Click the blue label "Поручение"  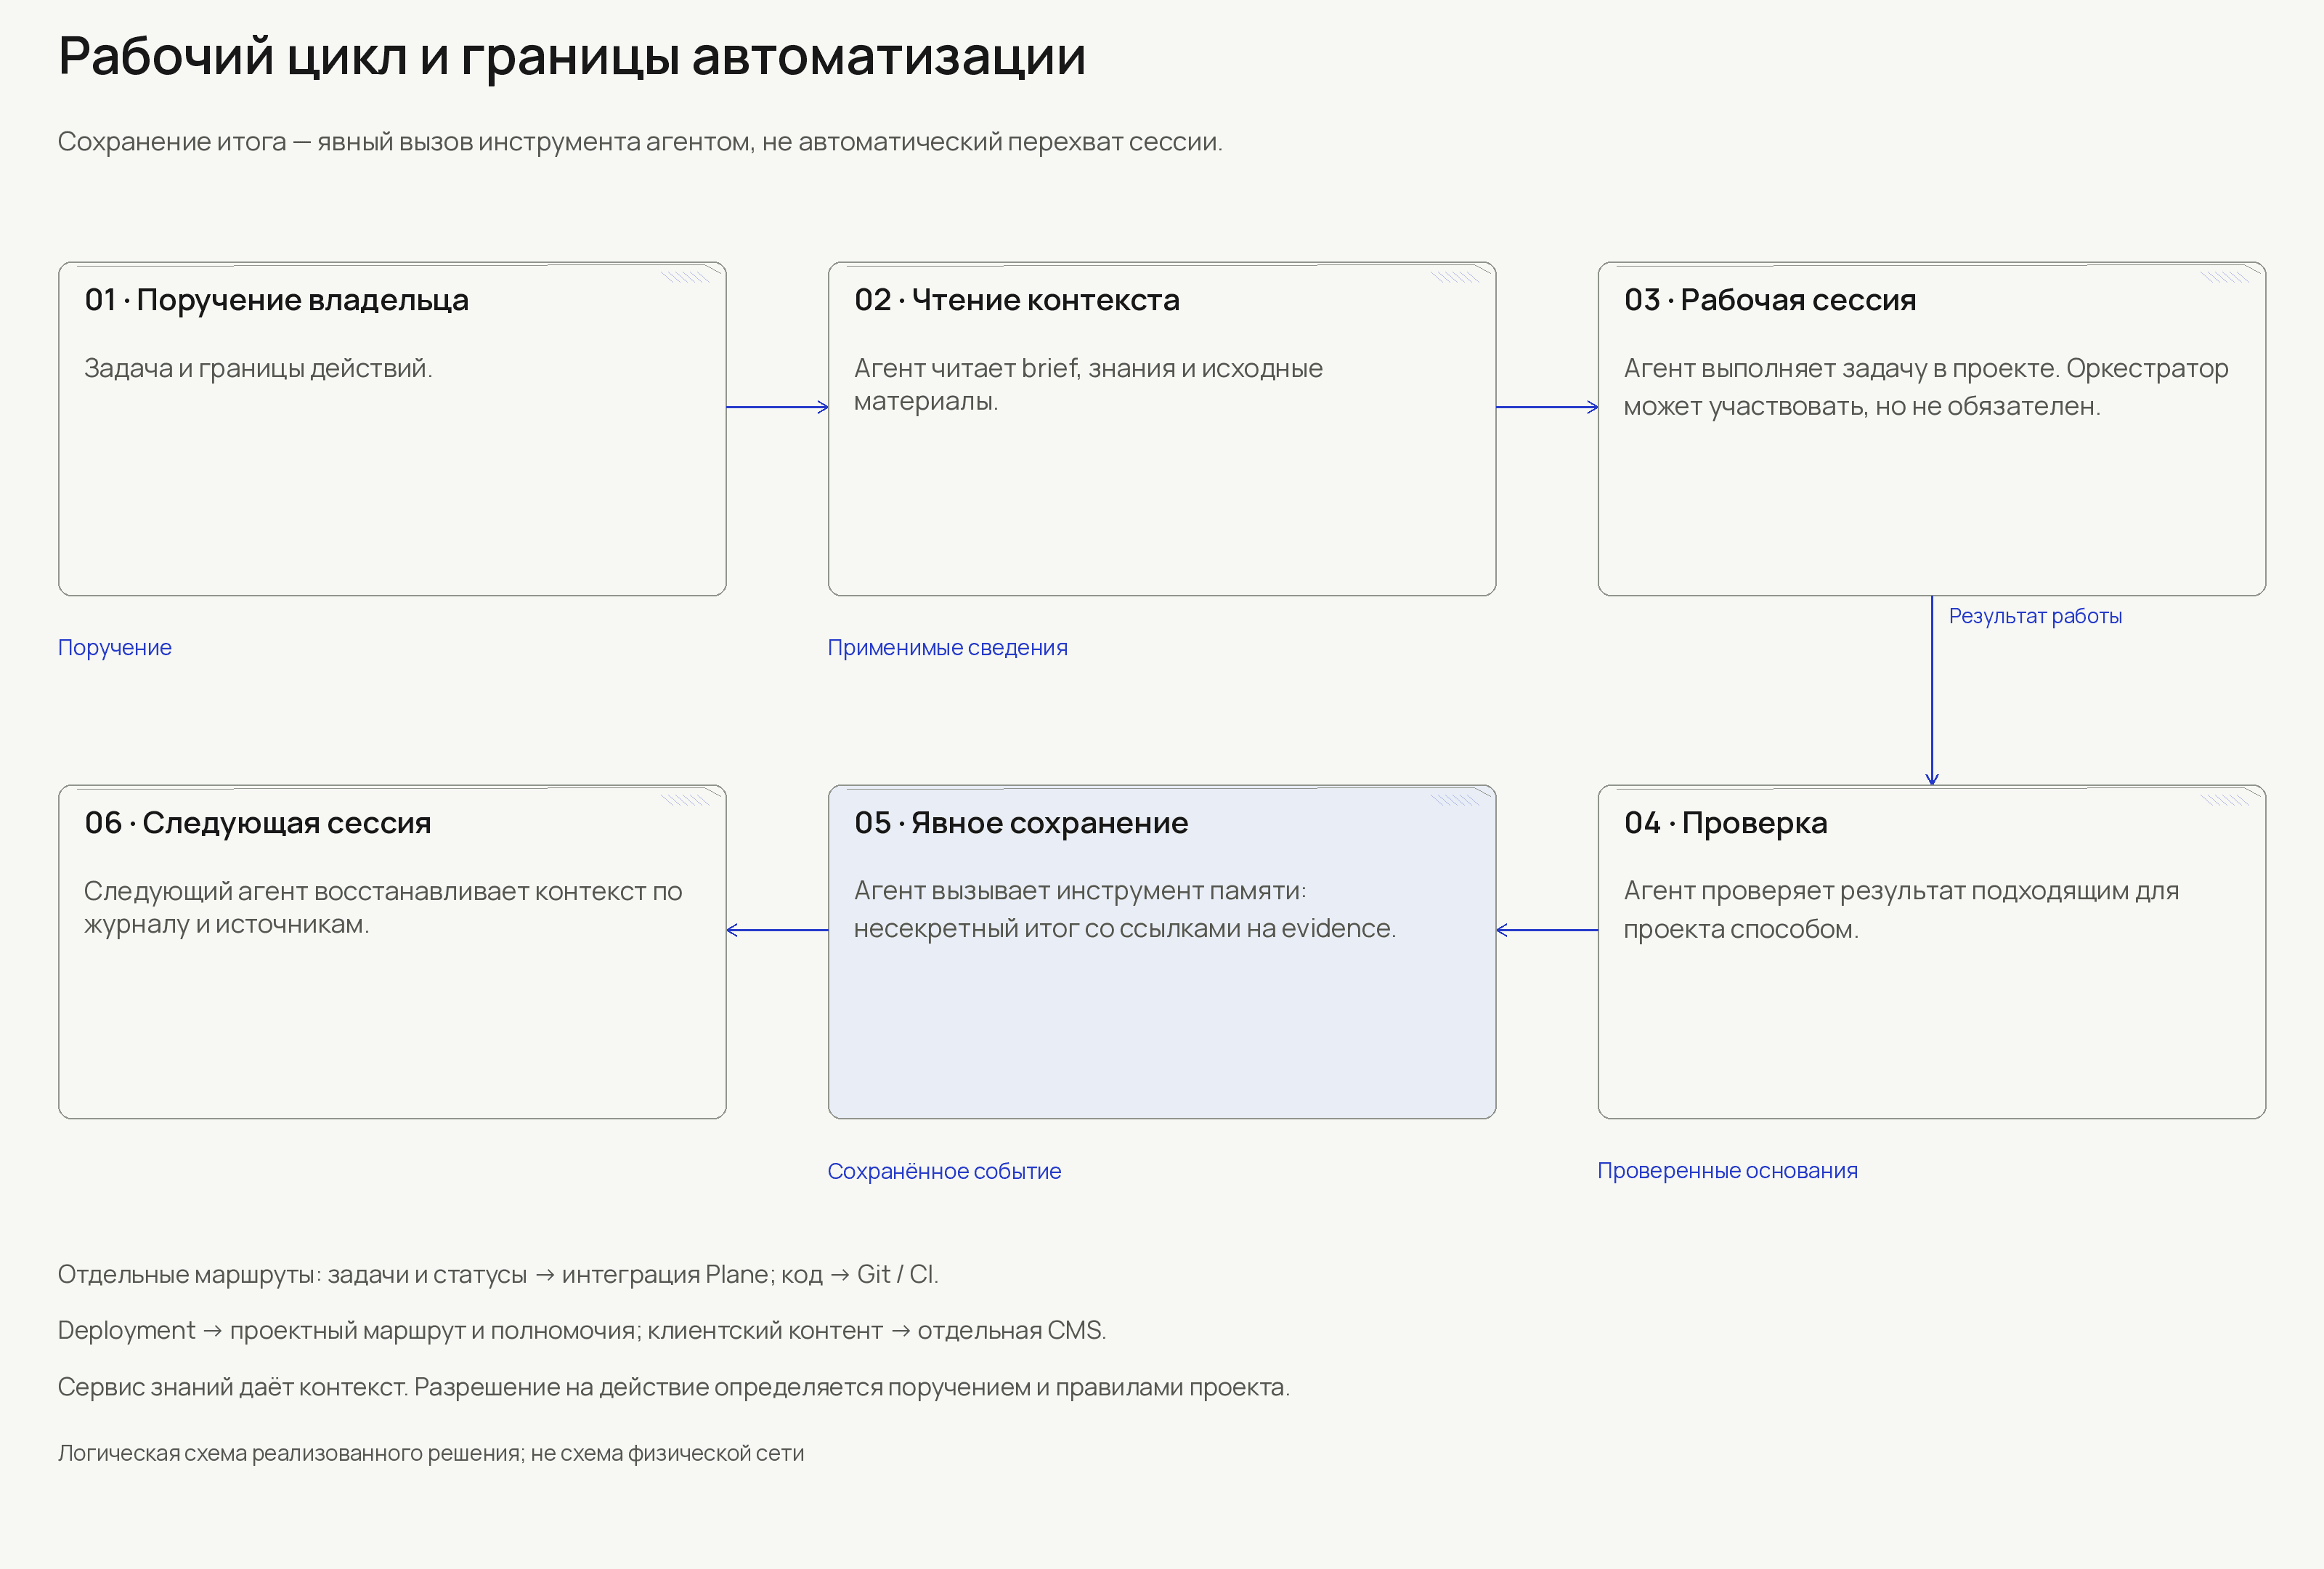115,648
